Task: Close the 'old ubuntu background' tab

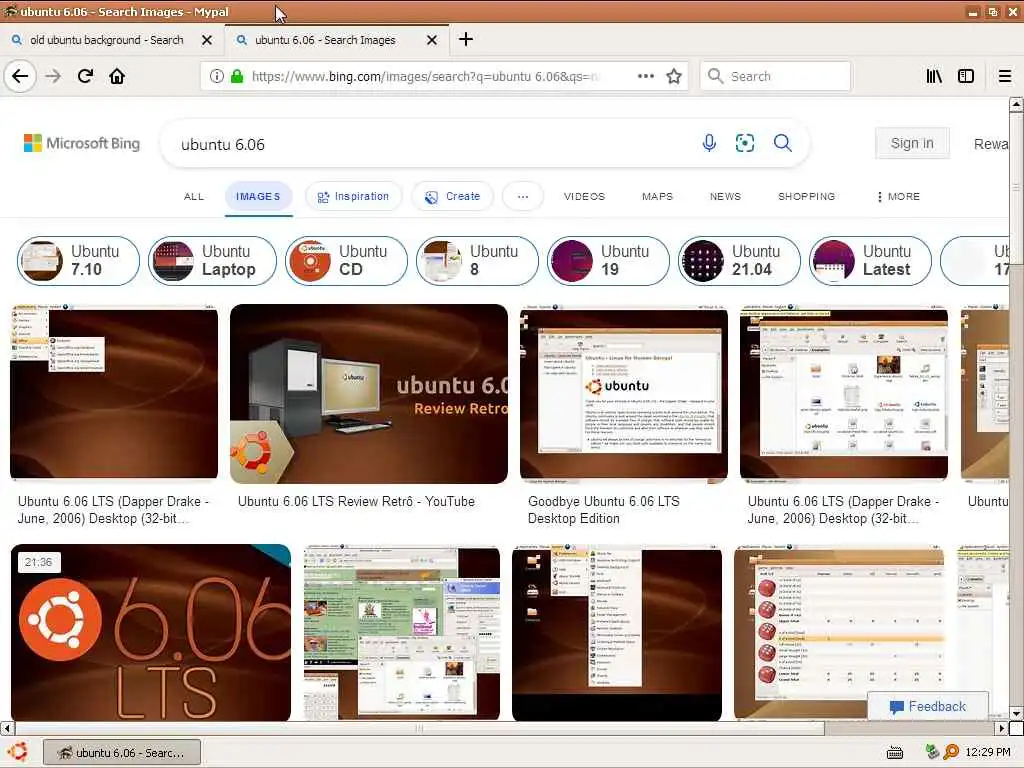Action: pos(207,40)
